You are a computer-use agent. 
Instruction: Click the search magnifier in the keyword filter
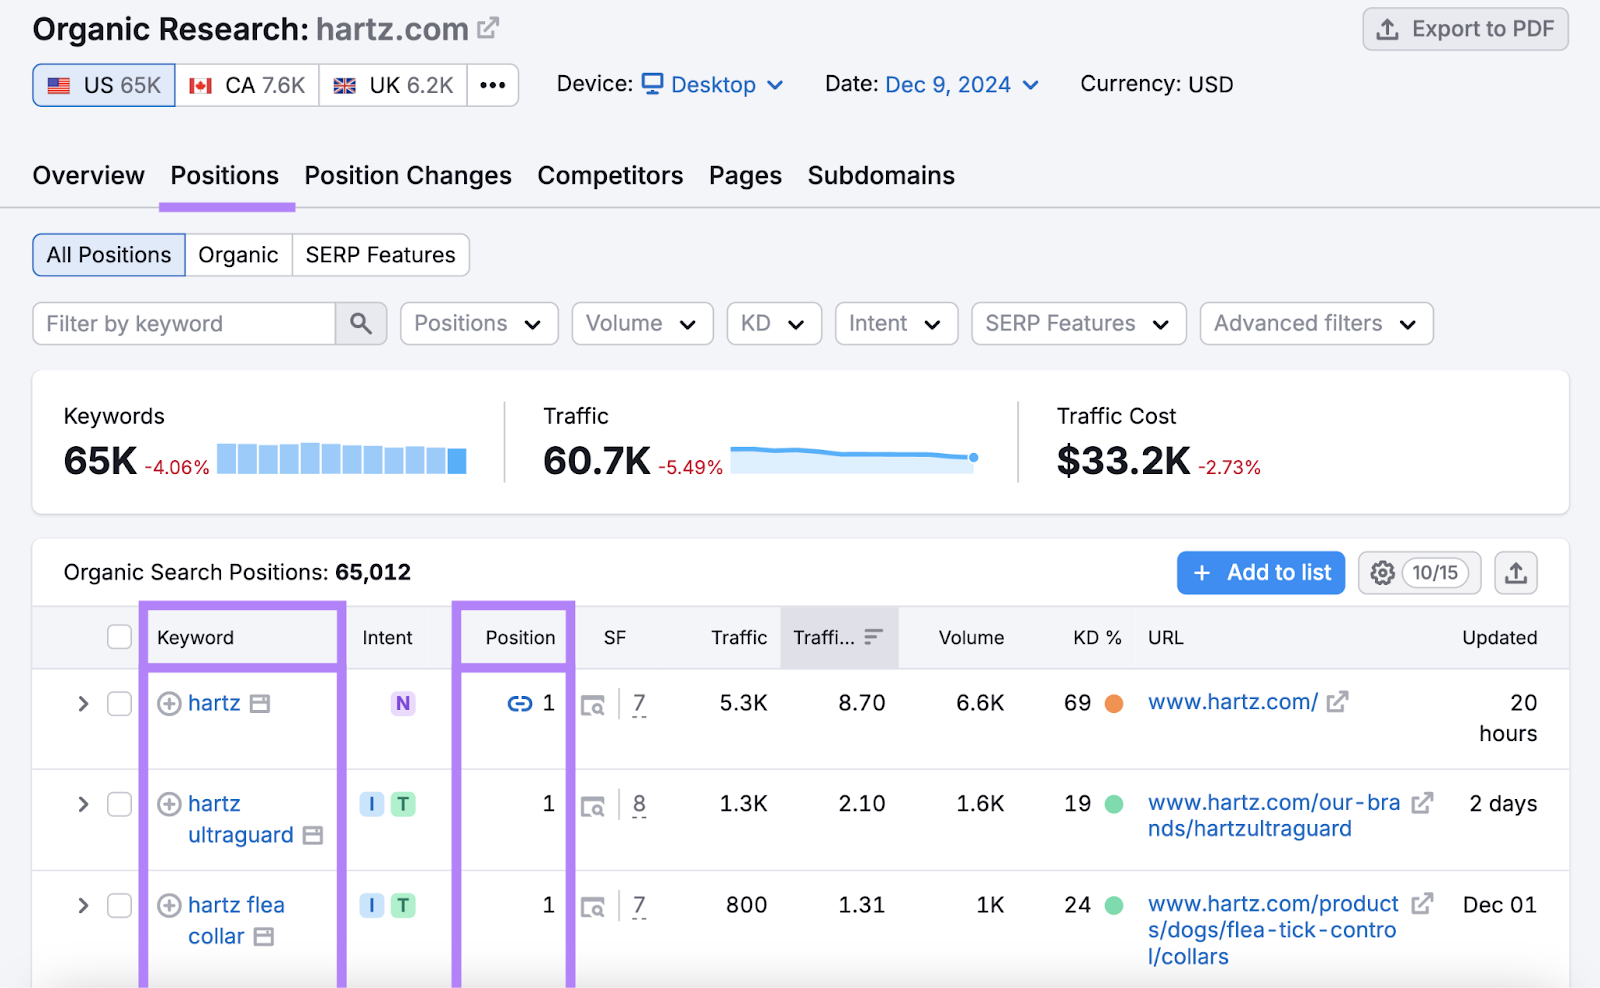tap(361, 323)
